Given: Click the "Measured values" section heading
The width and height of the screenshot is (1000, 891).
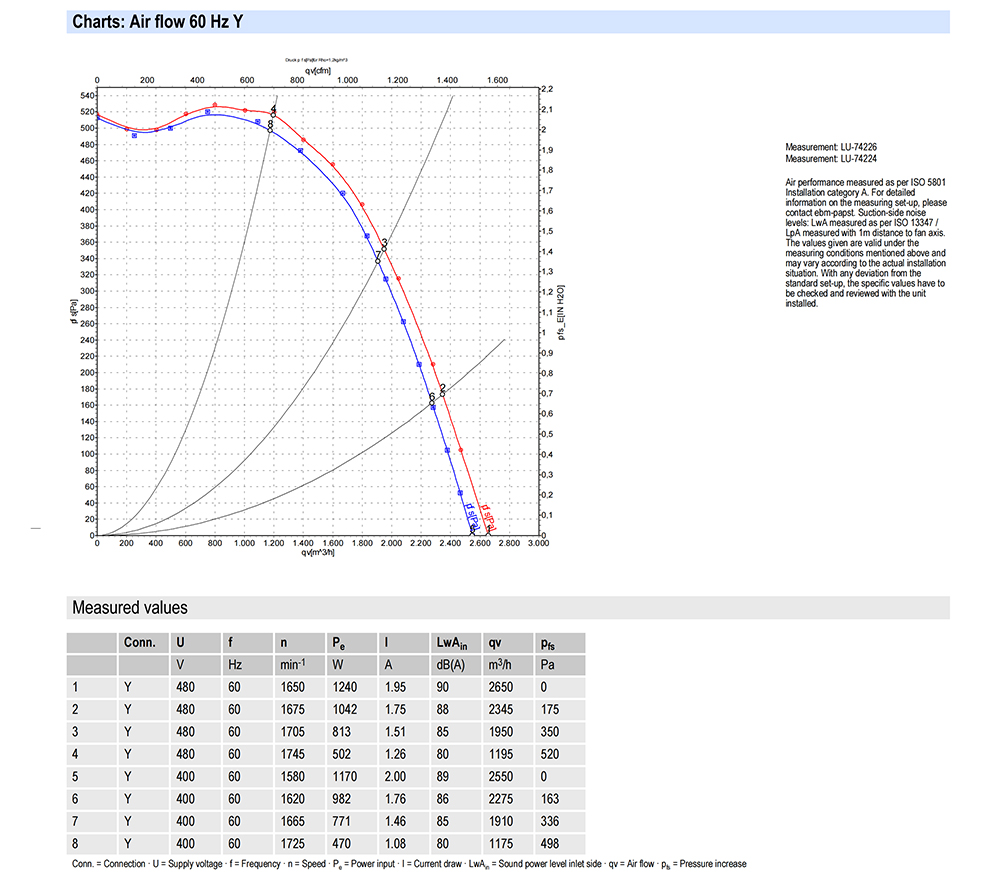Looking at the screenshot, I should pos(129,608).
